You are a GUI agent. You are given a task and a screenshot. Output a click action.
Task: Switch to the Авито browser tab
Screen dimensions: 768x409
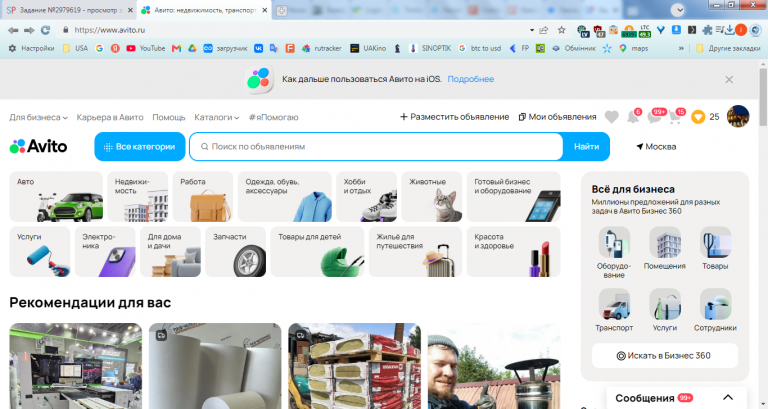pyautogui.click(x=204, y=10)
